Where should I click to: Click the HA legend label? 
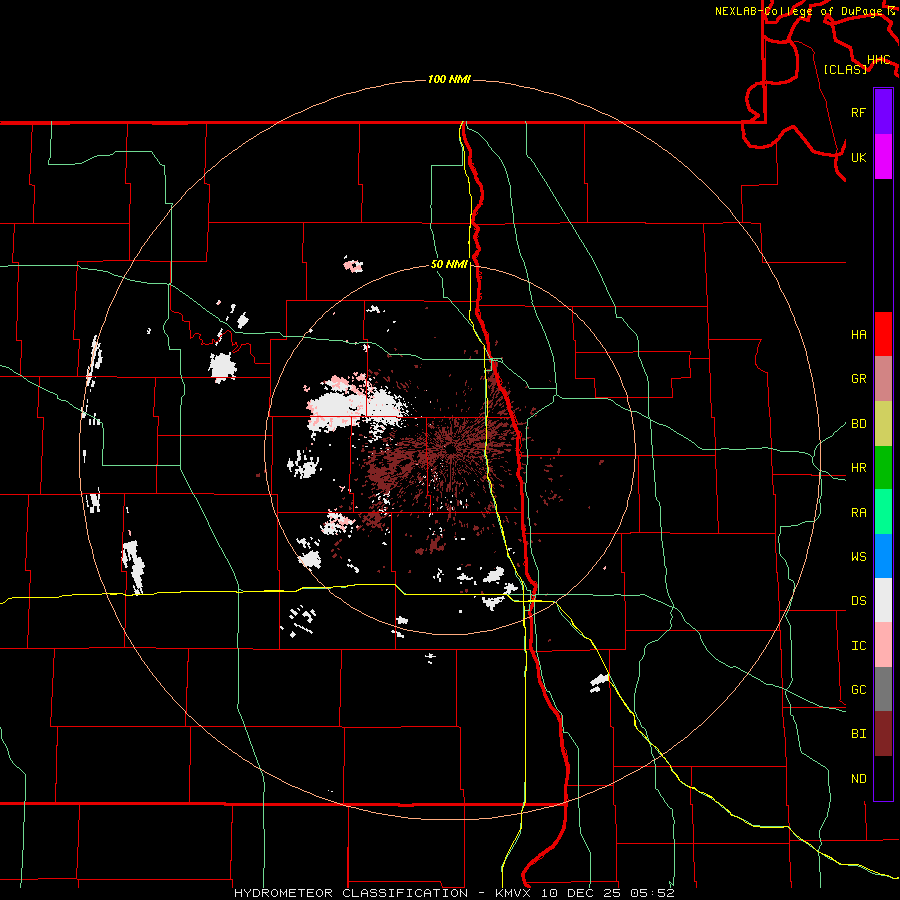pos(858,334)
